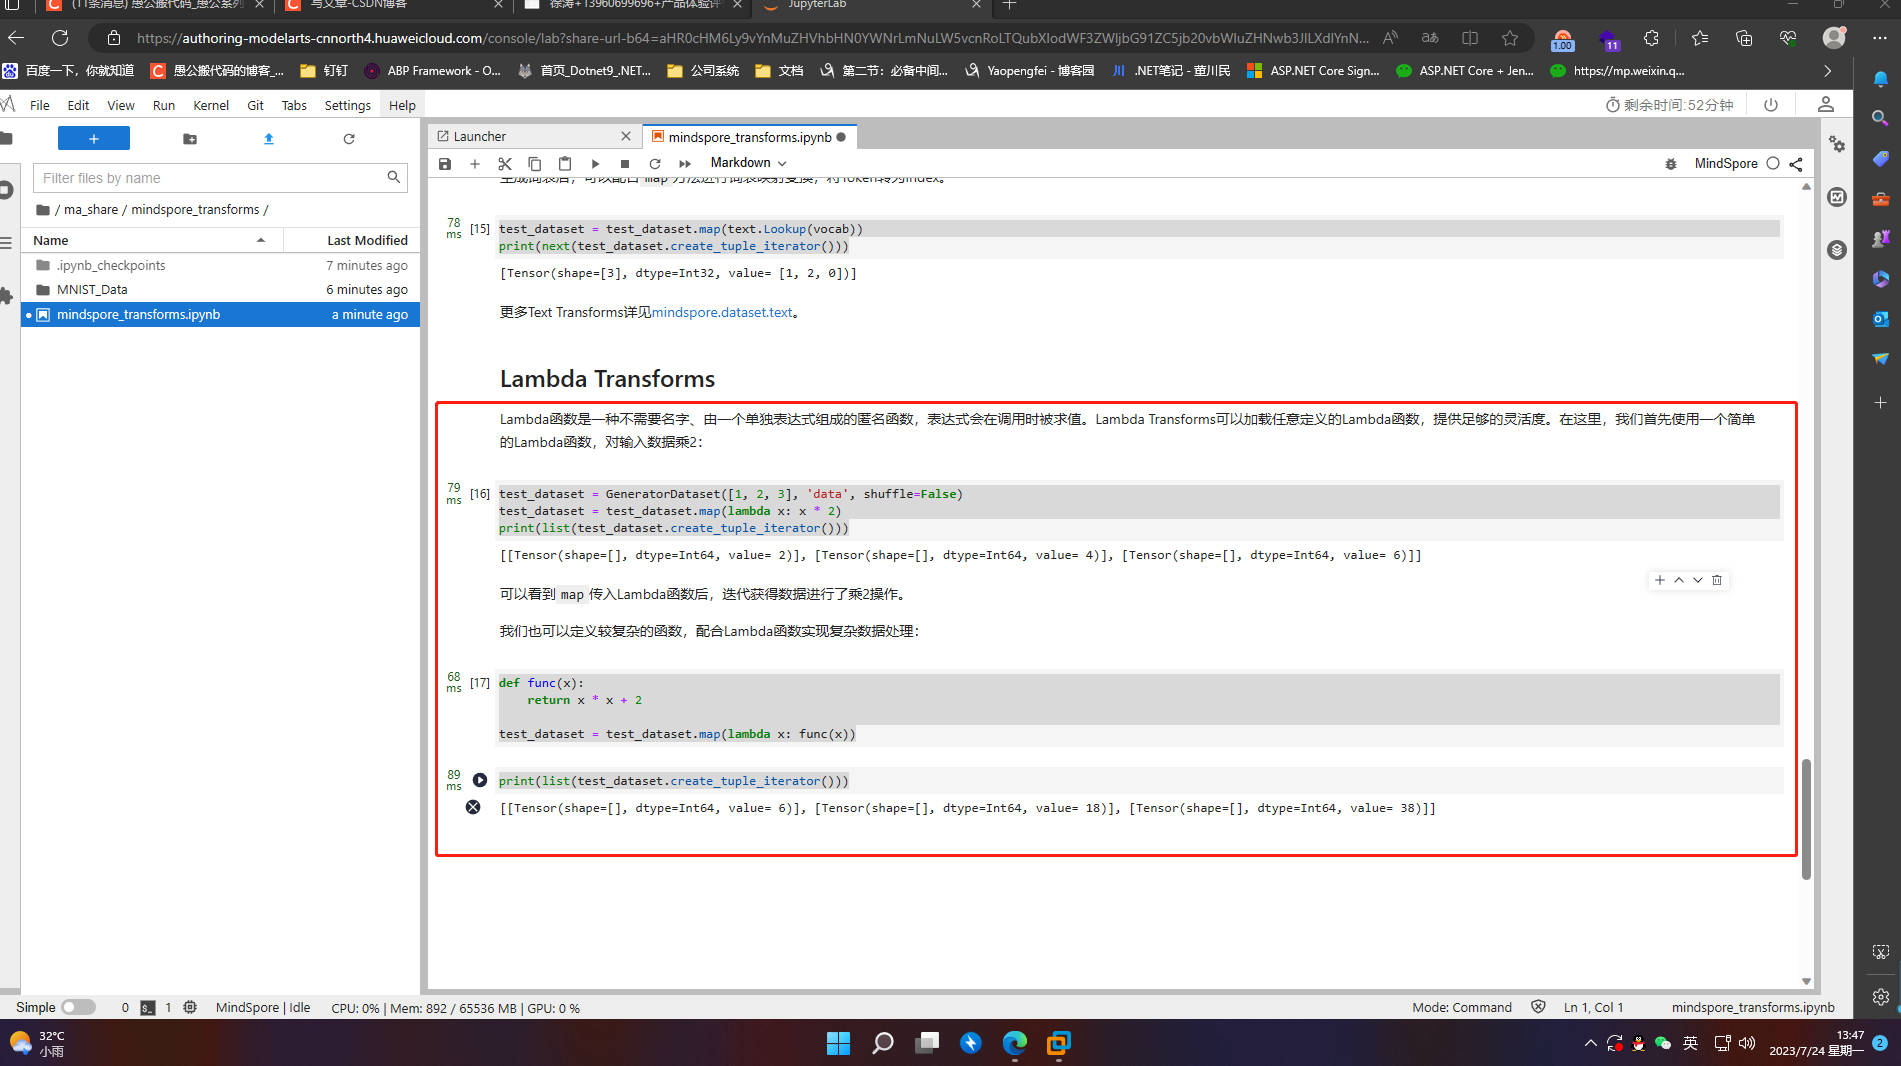Open the property inspector gears icon
The image size is (1901, 1066).
[1837, 144]
